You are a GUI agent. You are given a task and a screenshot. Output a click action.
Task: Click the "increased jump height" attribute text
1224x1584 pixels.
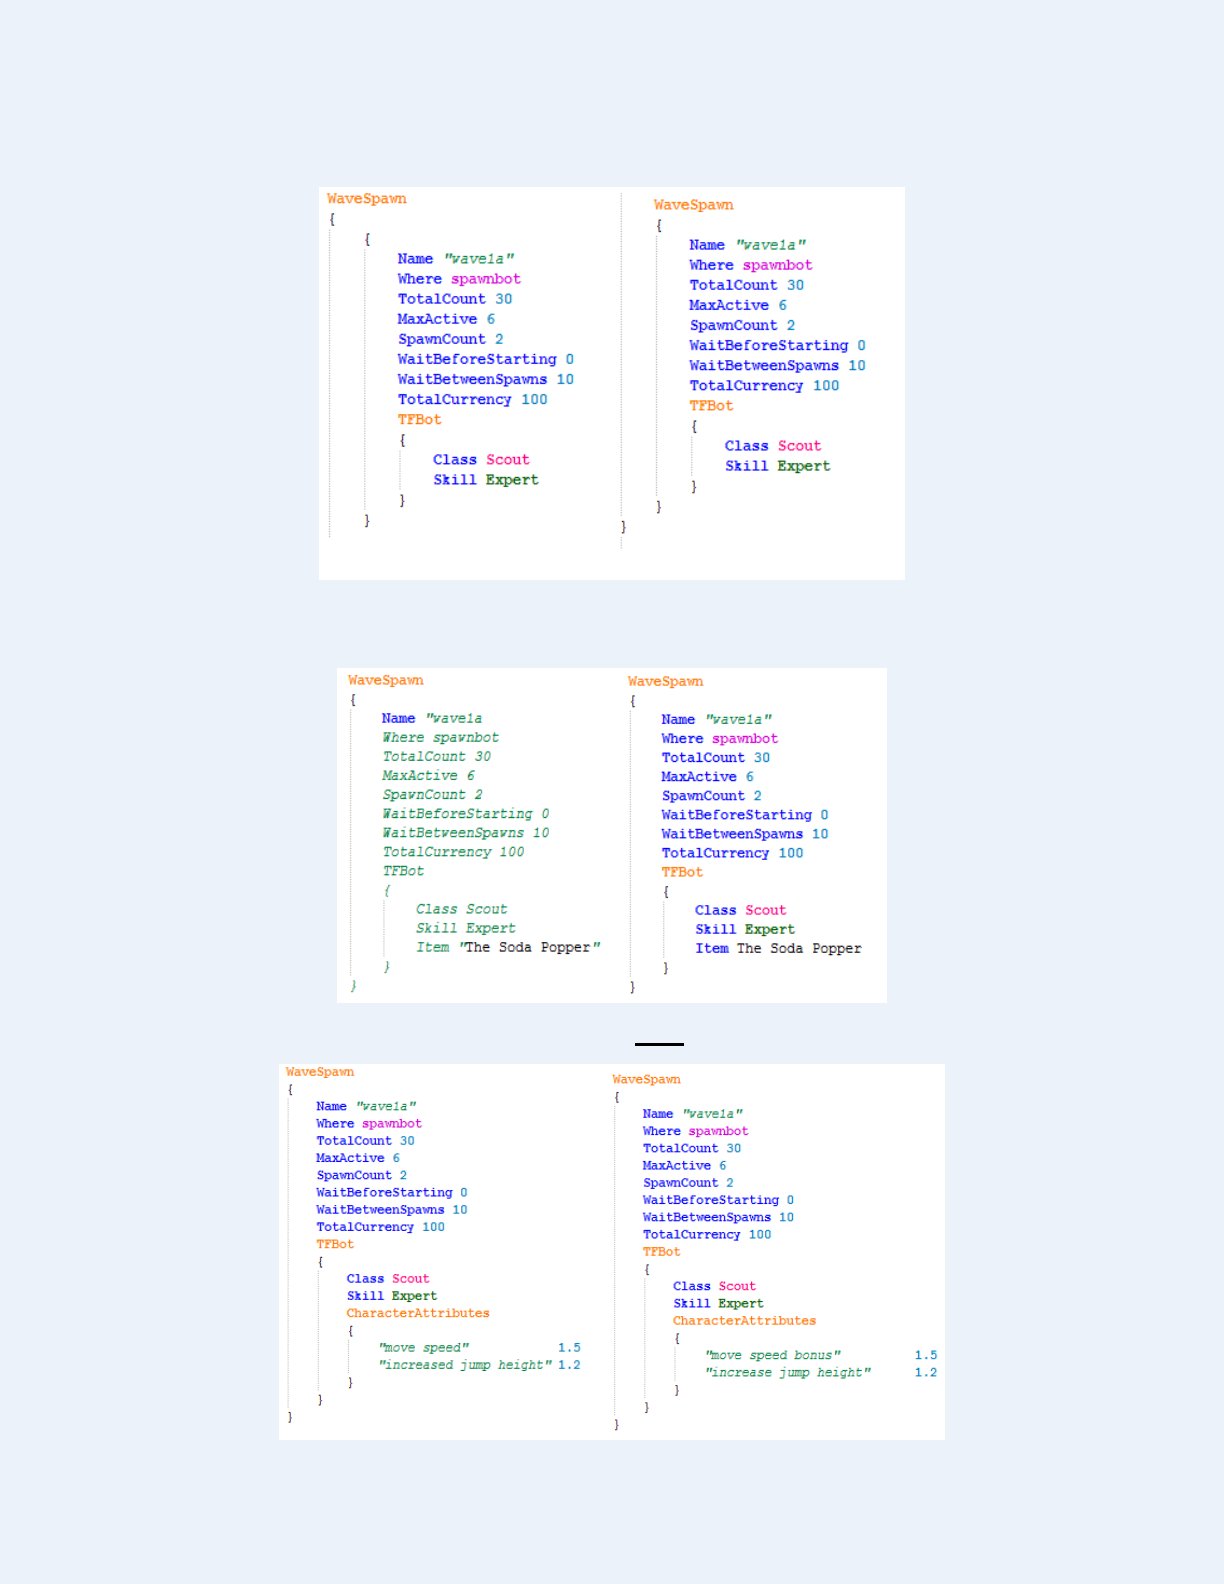tap(465, 1365)
